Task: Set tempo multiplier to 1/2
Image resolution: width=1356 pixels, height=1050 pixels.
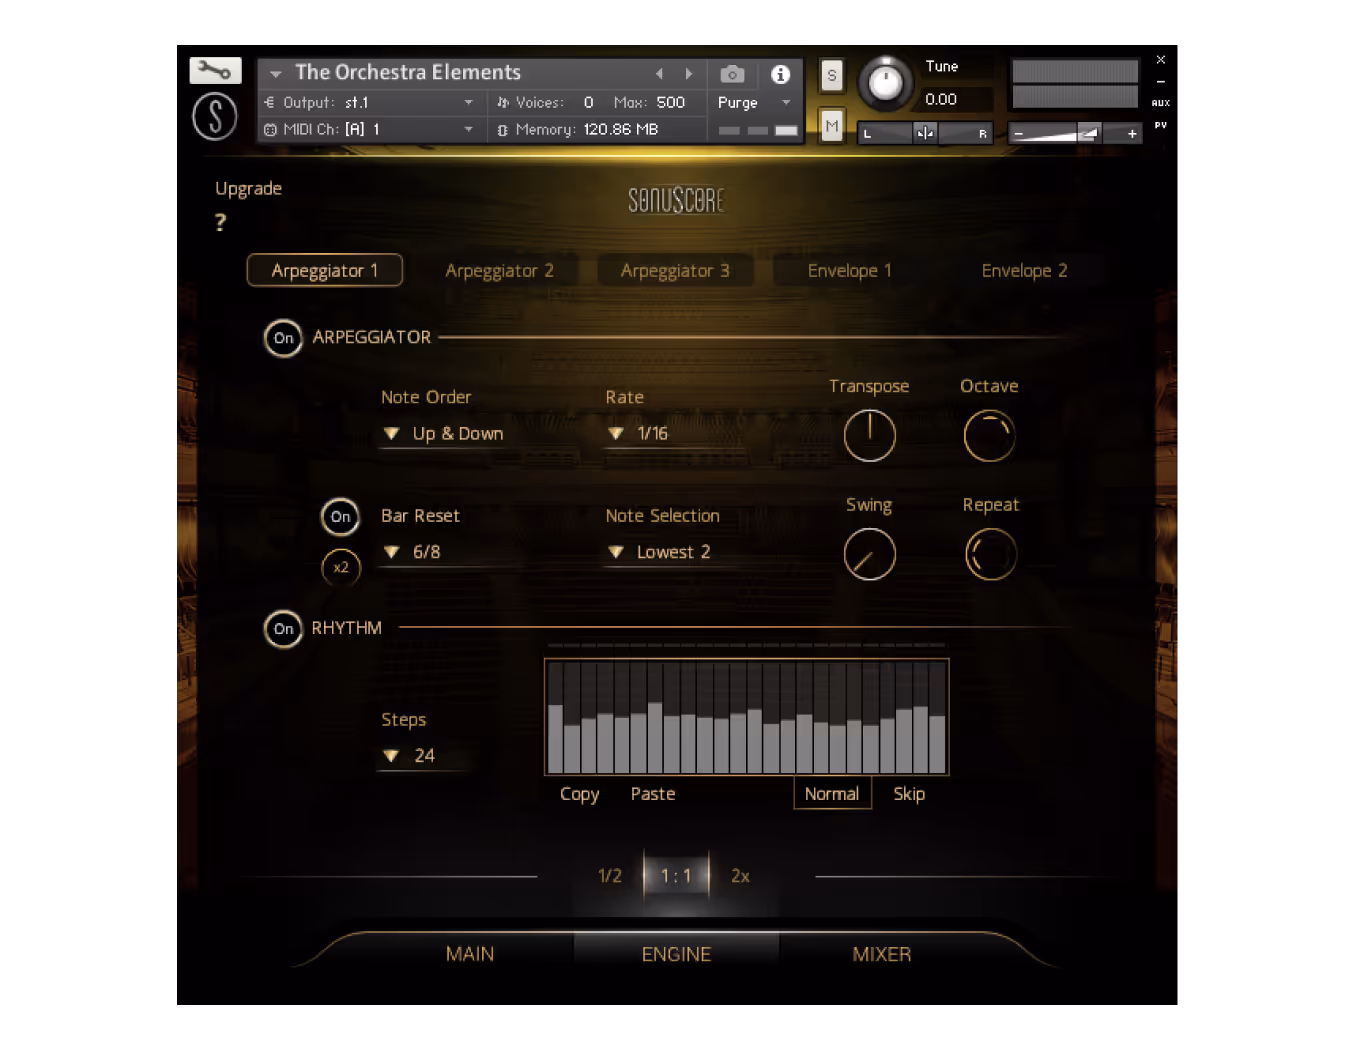Action: (x=609, y=876)
